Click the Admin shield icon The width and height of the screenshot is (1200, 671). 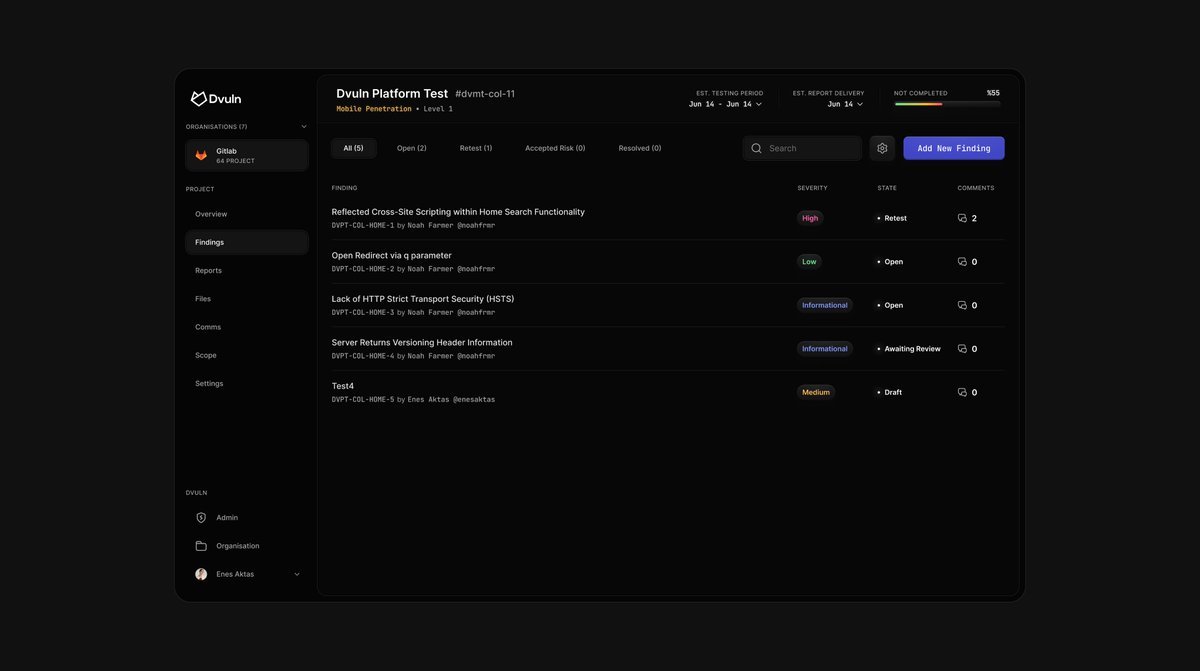tap(201, 518)
